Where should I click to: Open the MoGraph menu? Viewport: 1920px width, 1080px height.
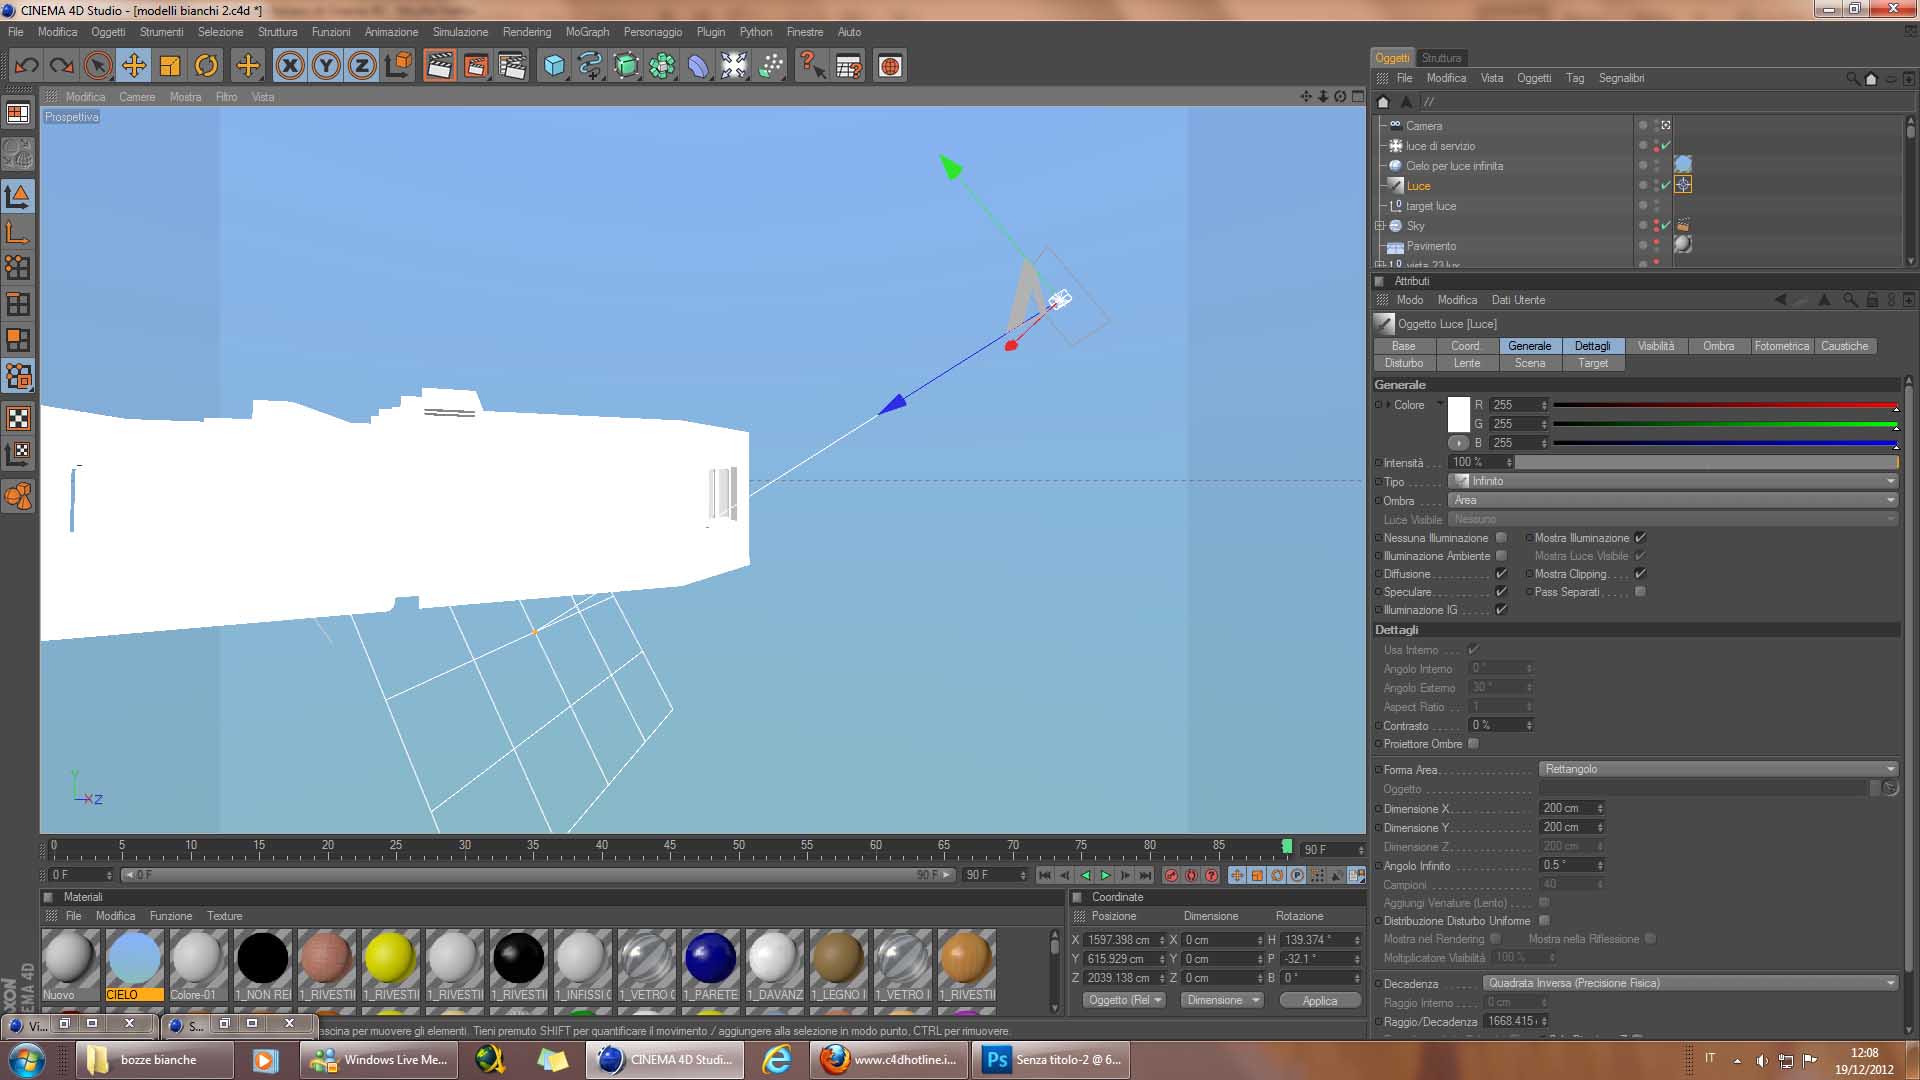click(587, 32)
